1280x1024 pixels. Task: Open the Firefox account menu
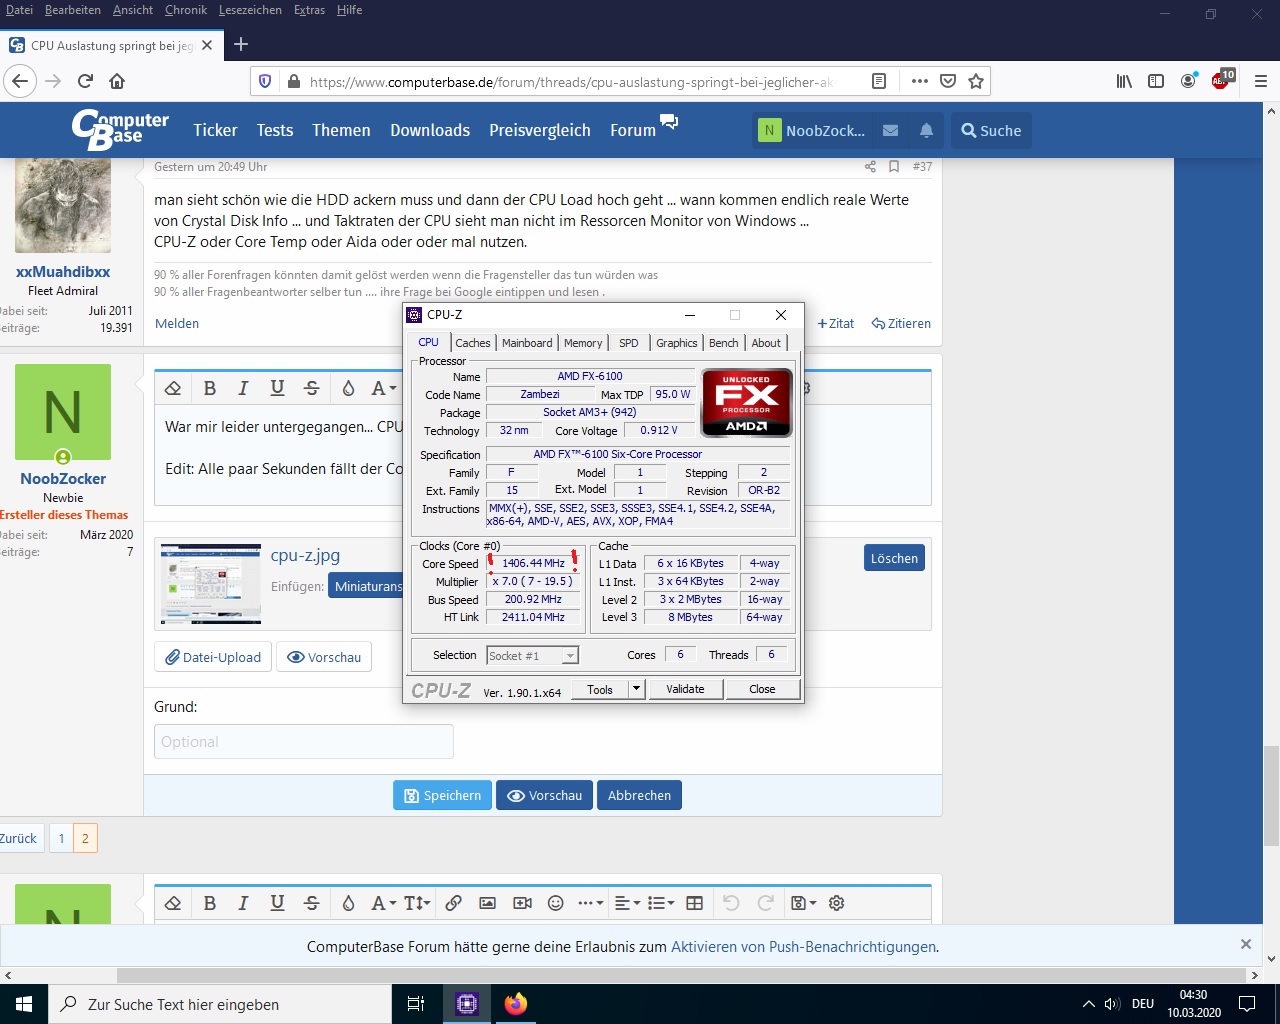[1188, 81]
